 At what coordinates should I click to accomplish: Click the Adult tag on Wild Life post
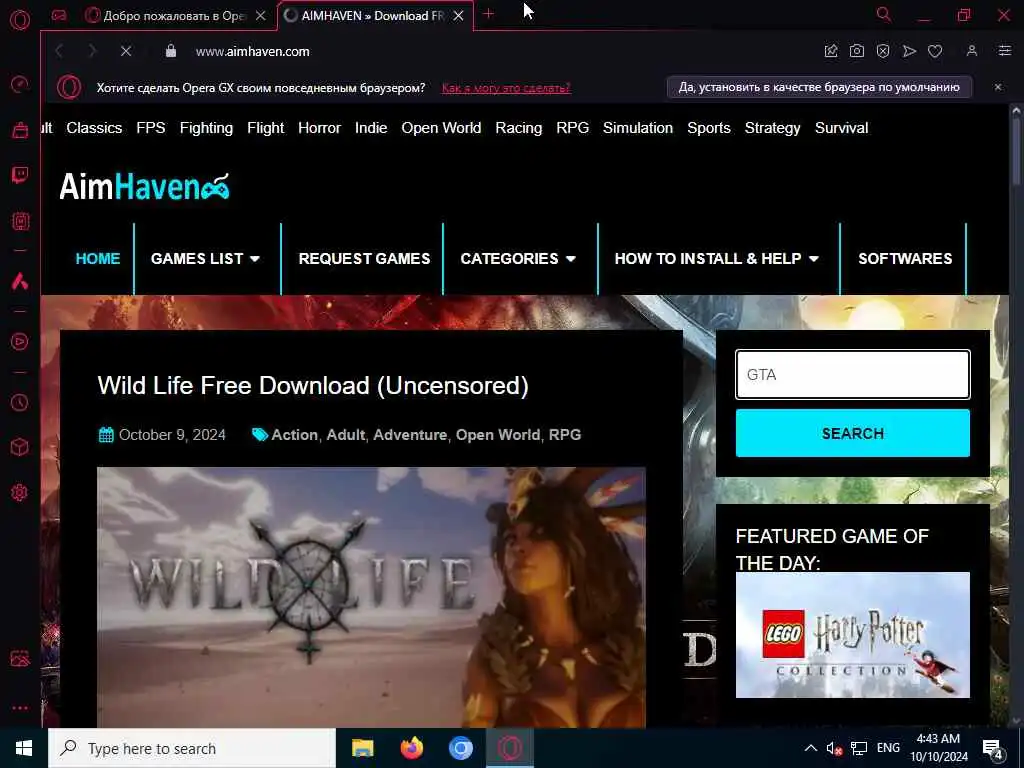click(345, 435)
